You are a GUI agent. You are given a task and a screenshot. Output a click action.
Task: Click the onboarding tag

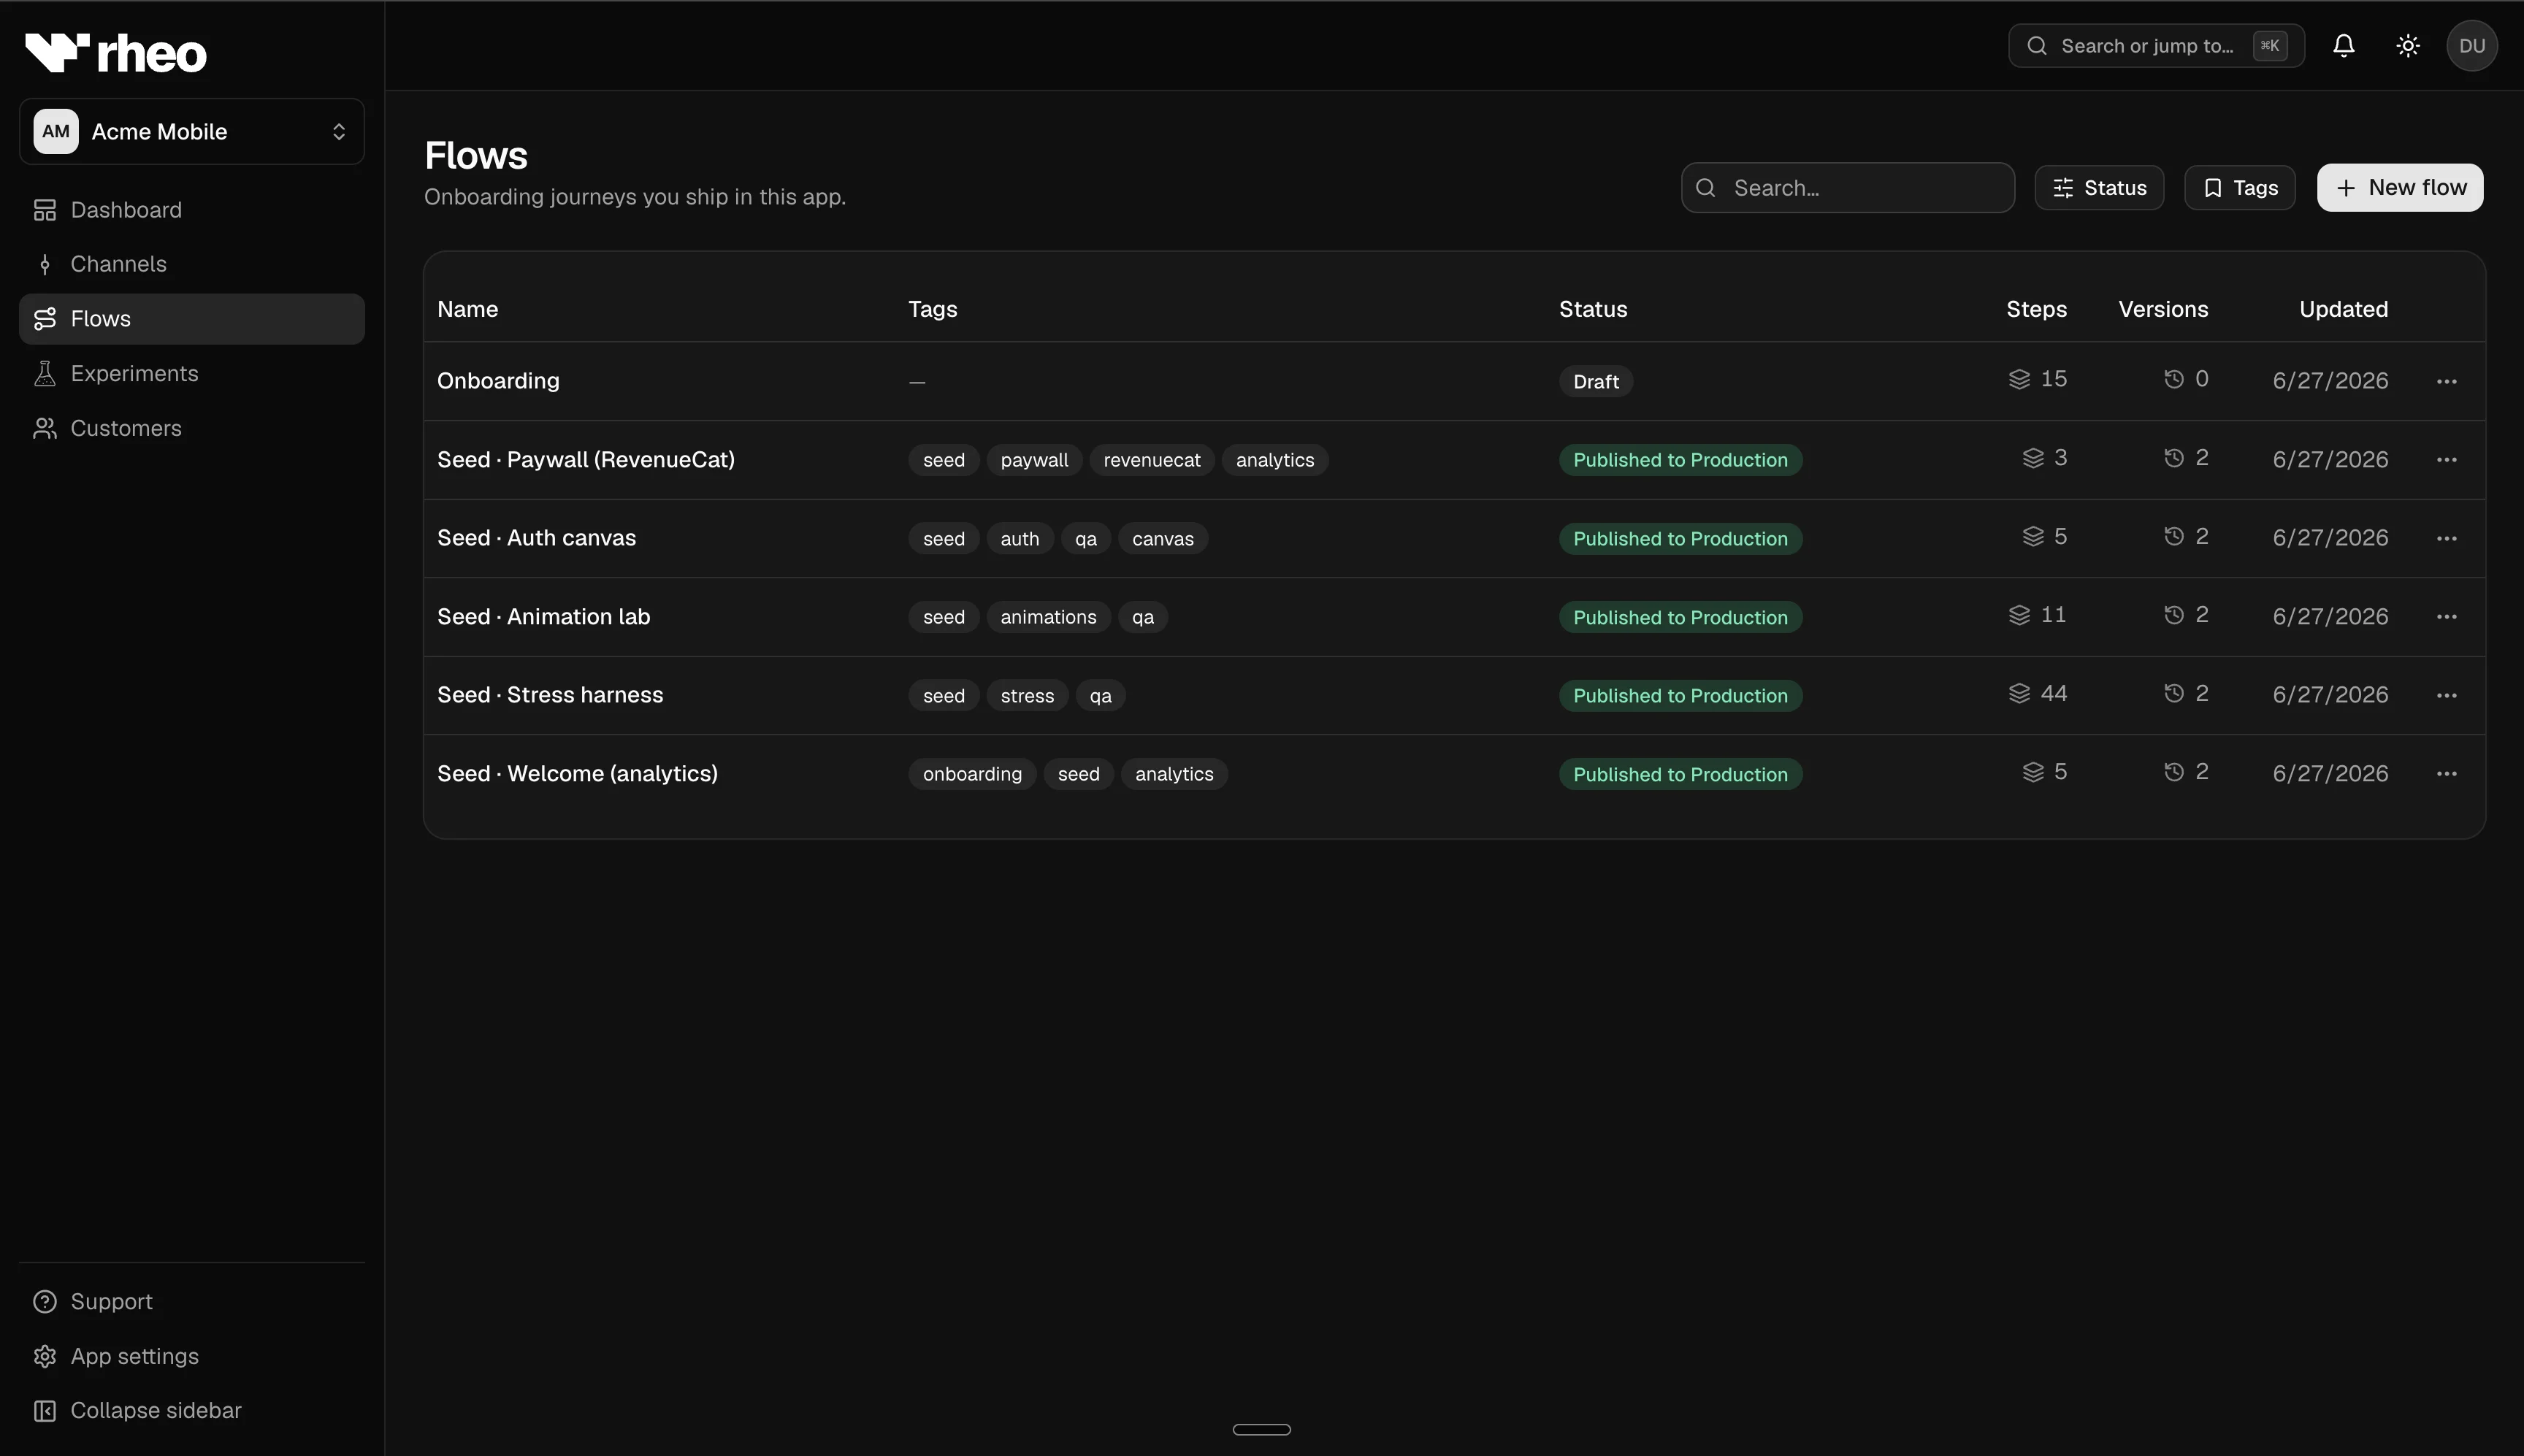pos(972,774)
